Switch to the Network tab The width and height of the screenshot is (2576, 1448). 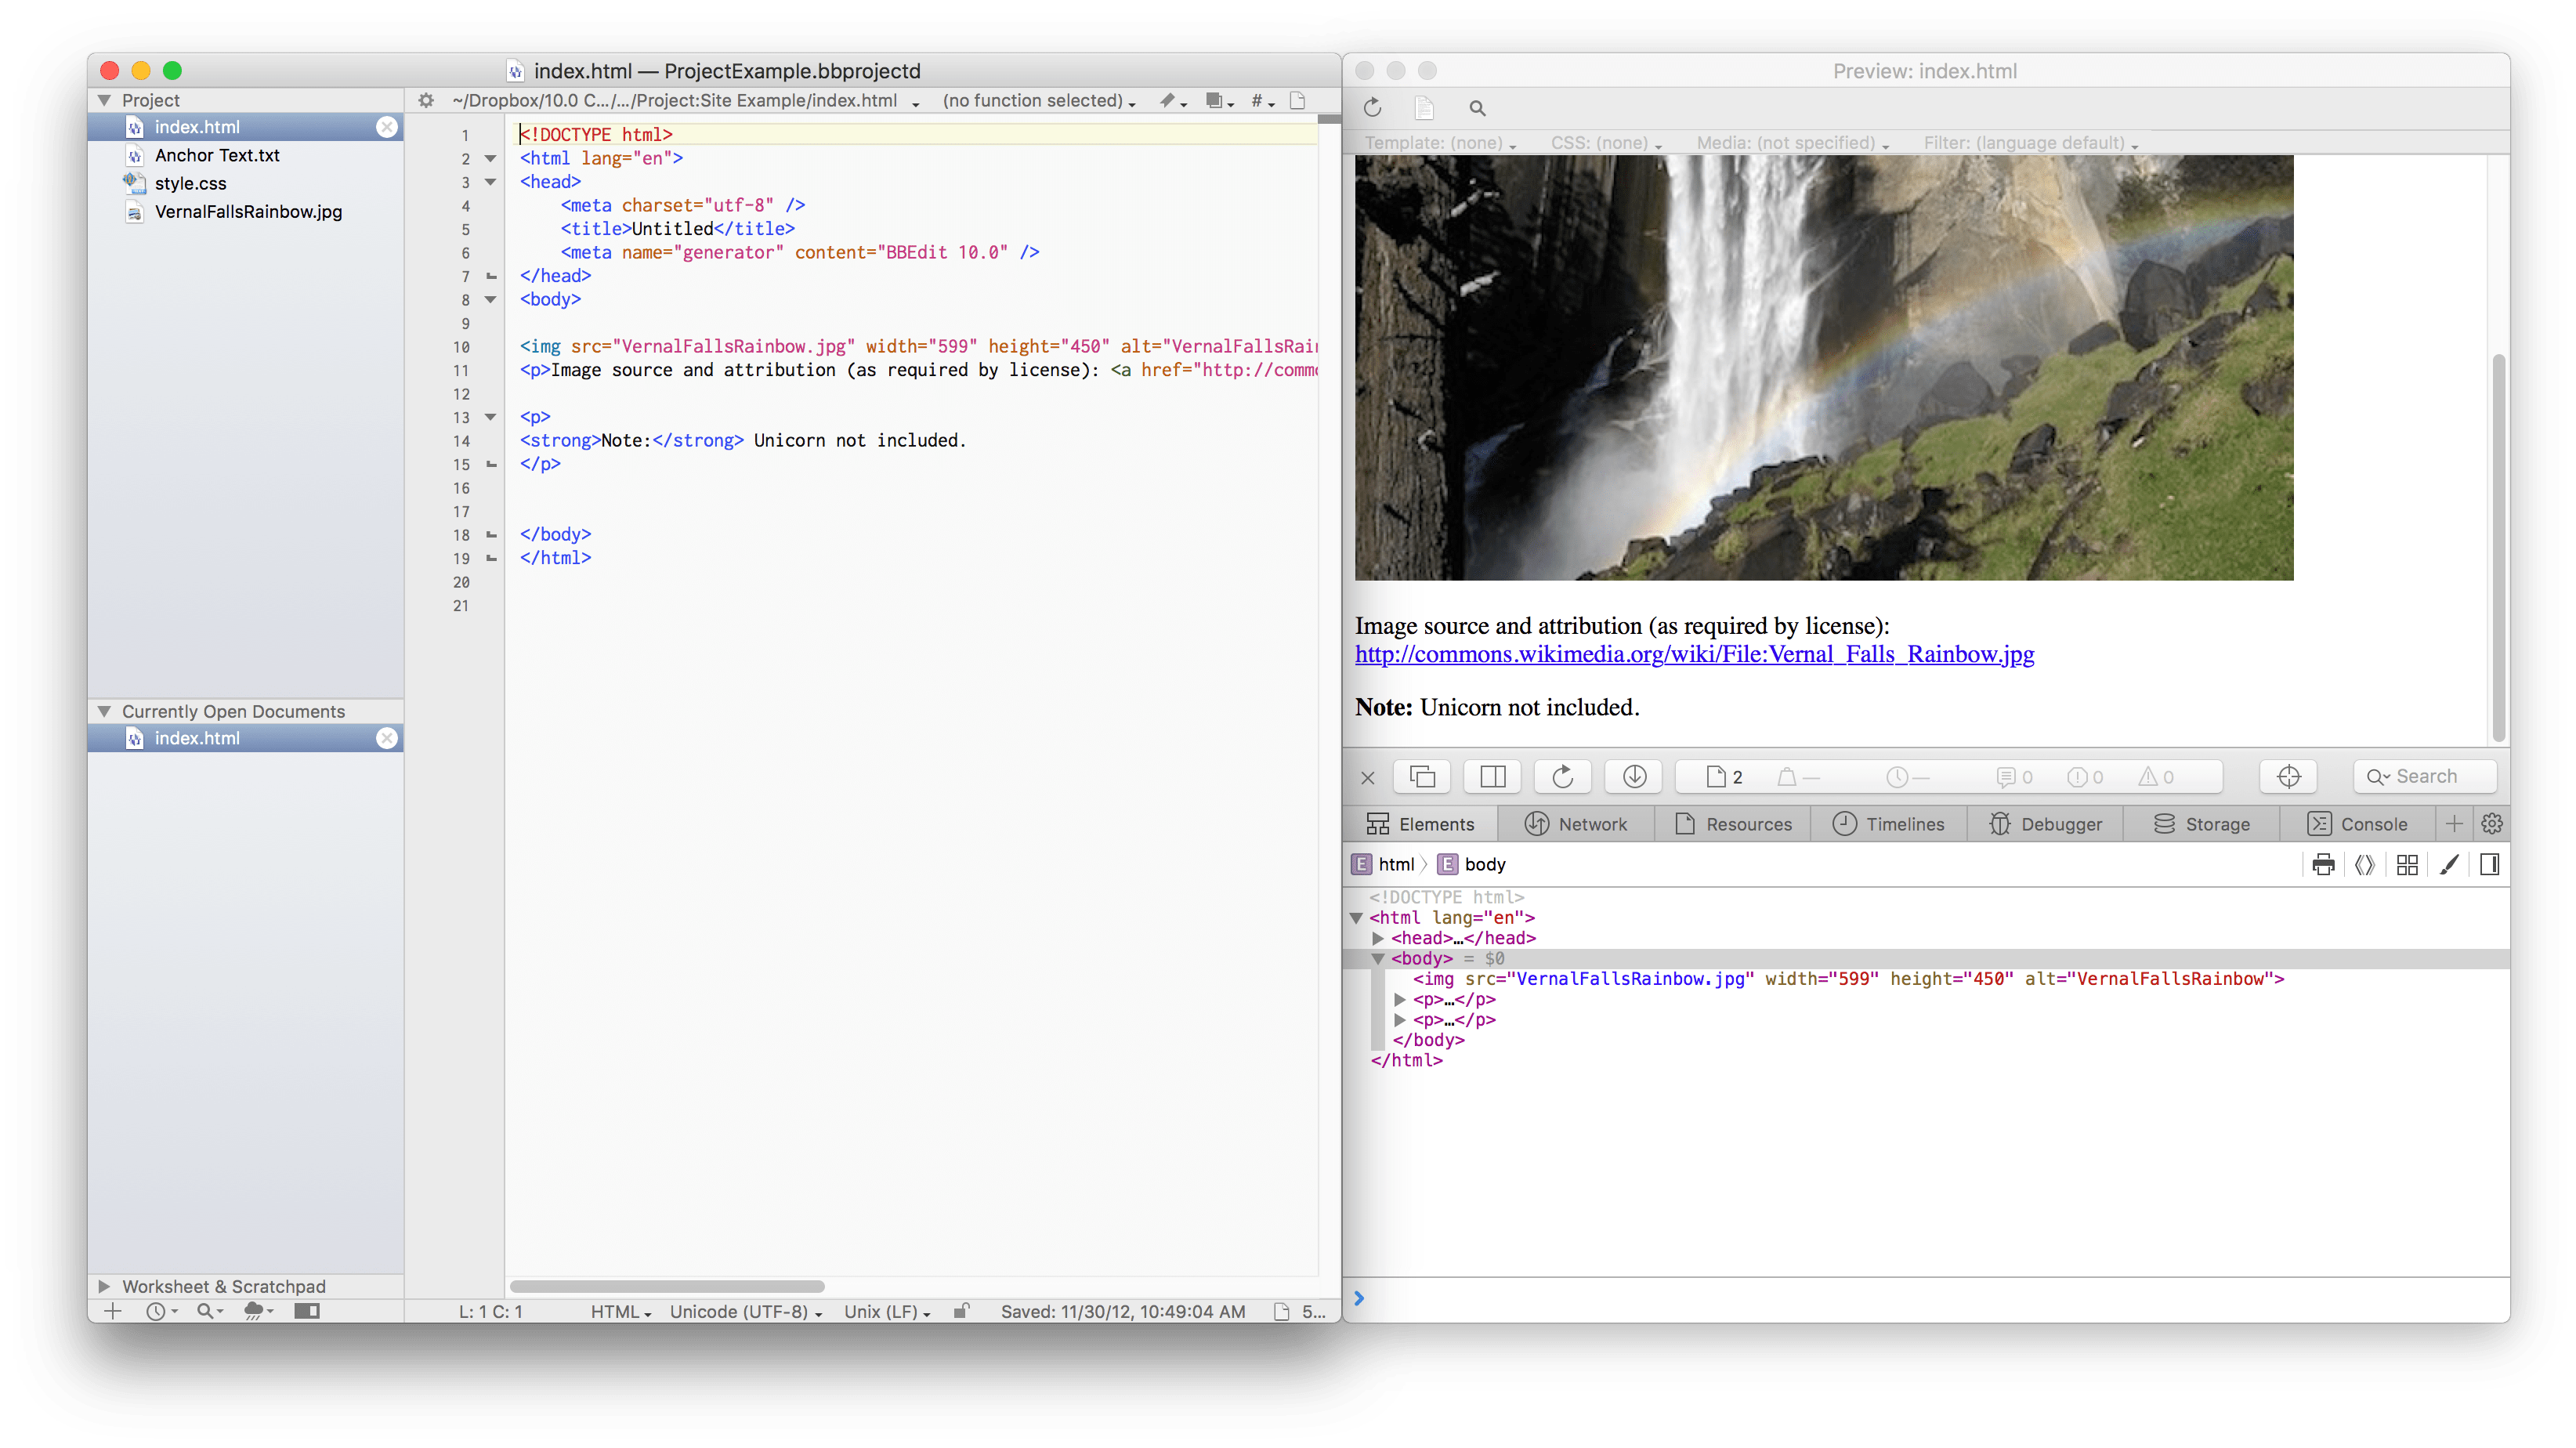pos(1576,824)
